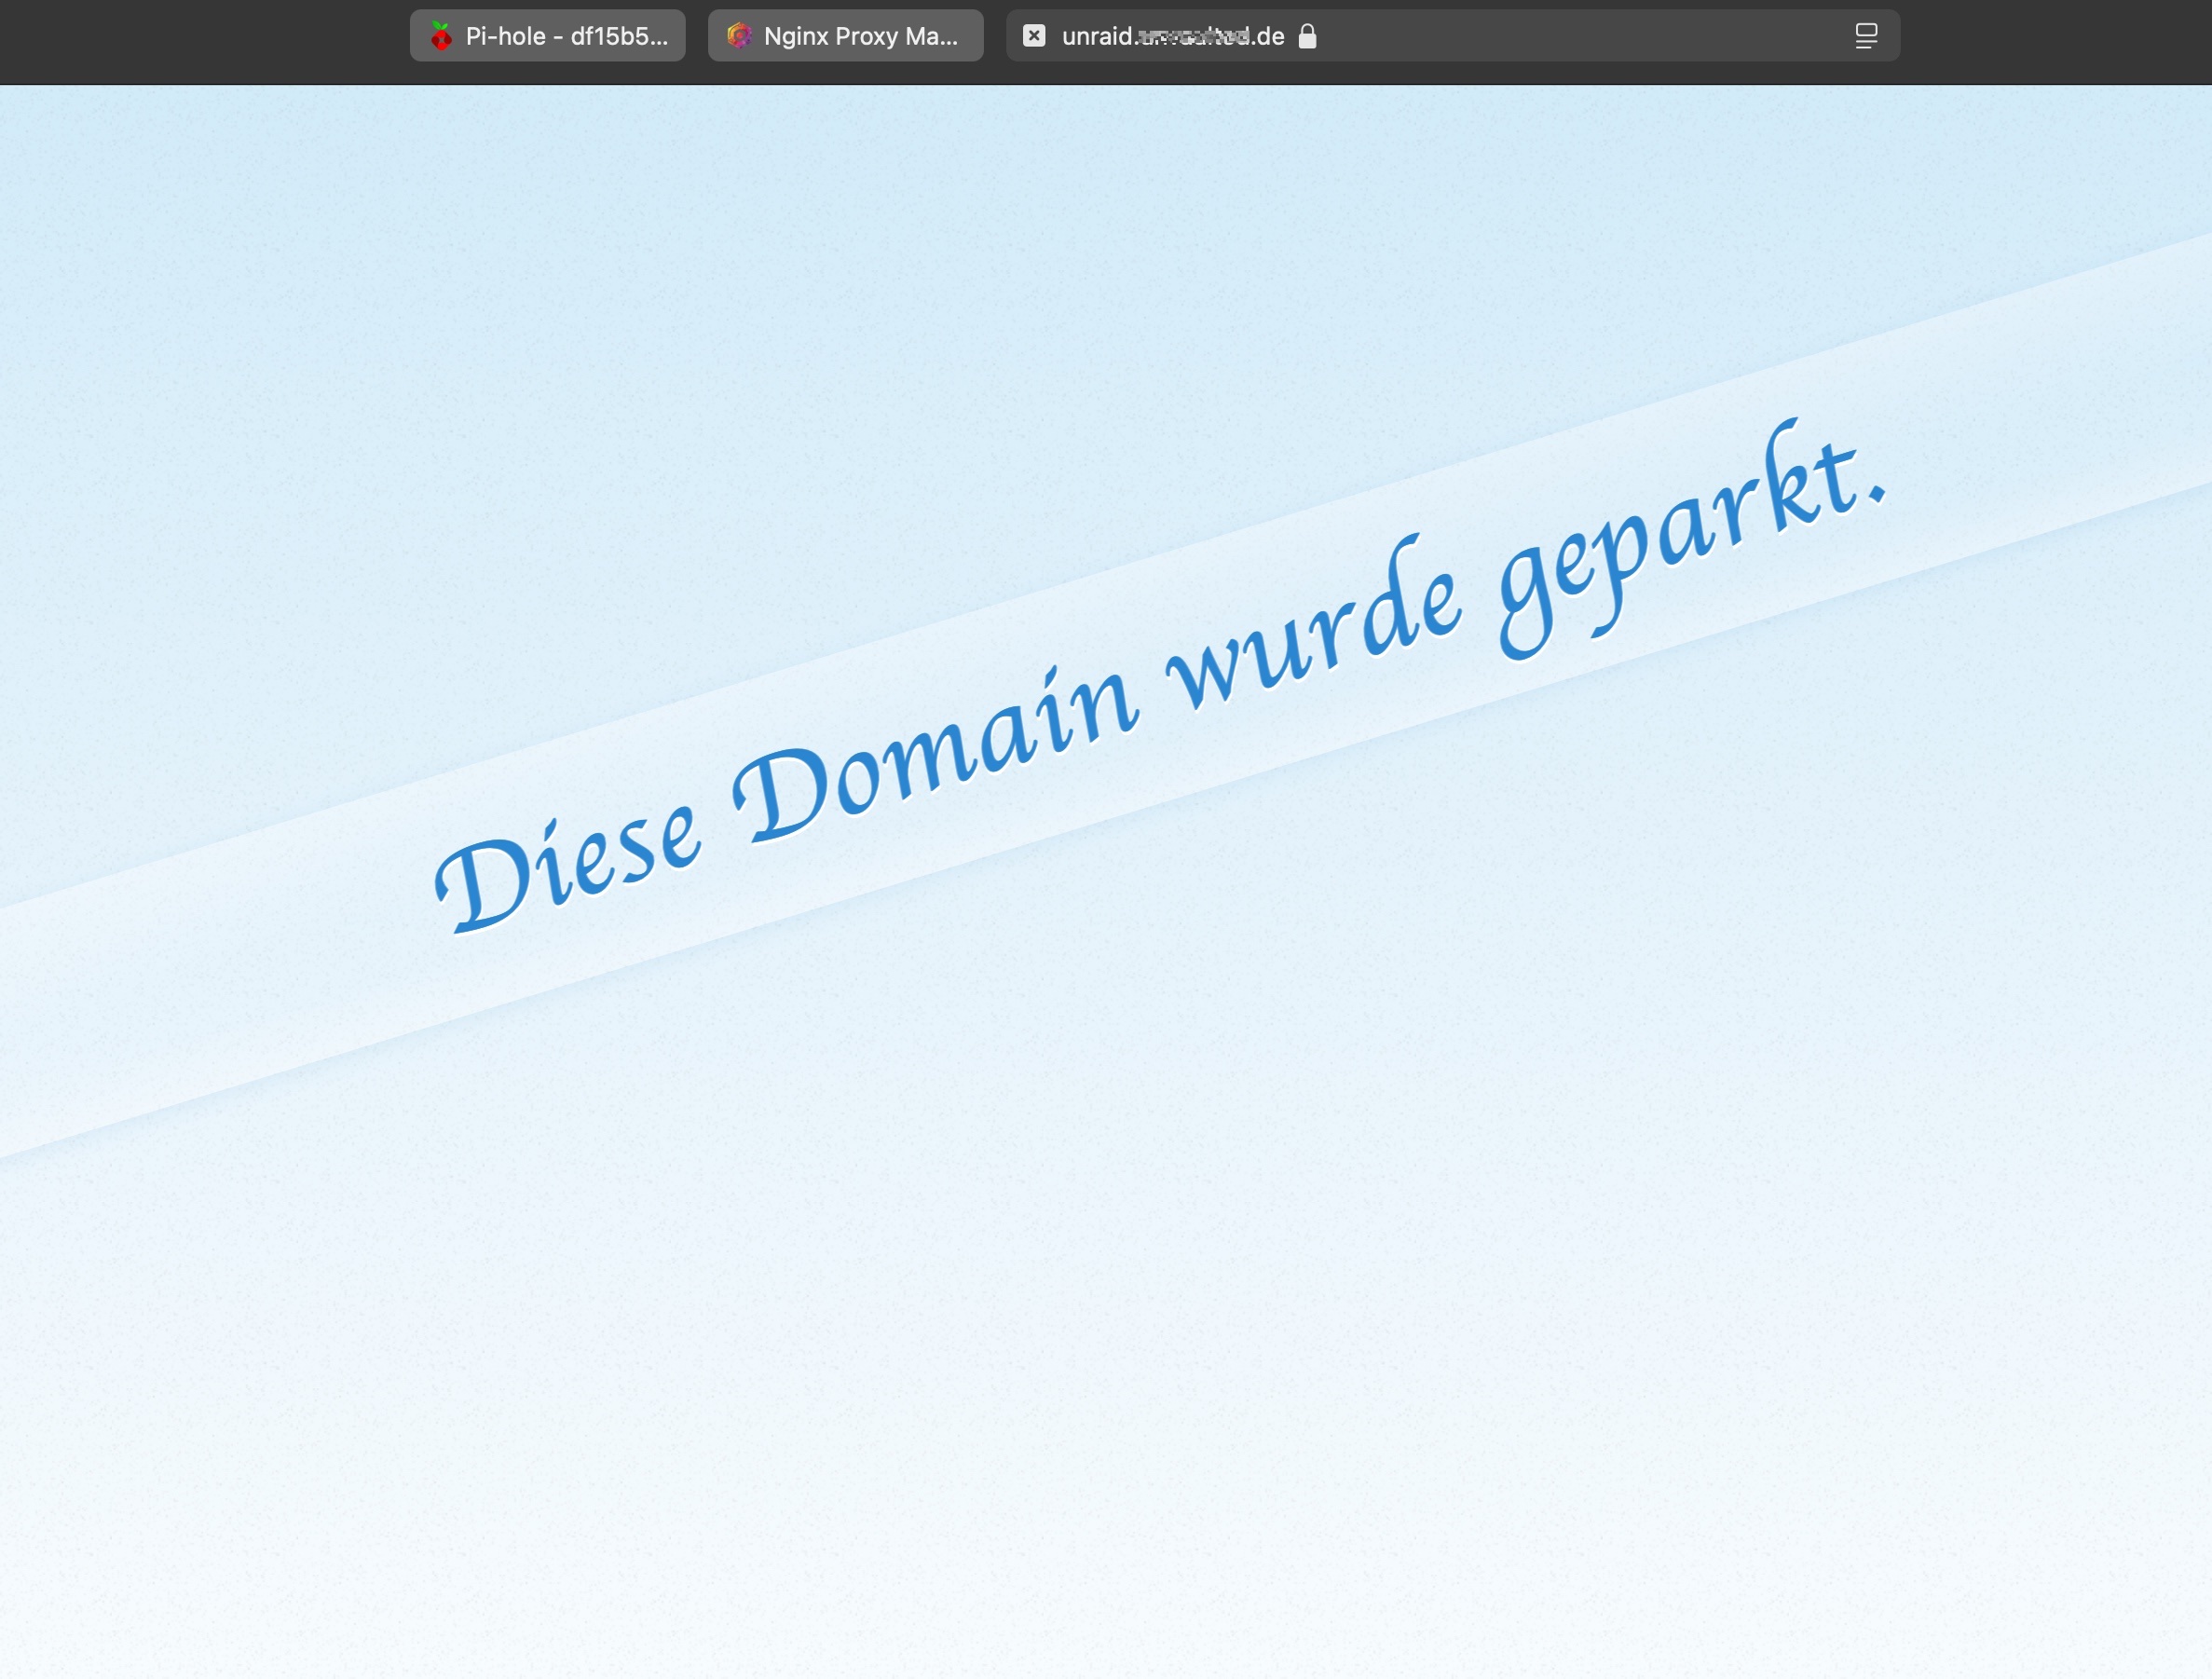
Task: Click the ".de" suffix in URL
Action: click(x=1268, y=36)
